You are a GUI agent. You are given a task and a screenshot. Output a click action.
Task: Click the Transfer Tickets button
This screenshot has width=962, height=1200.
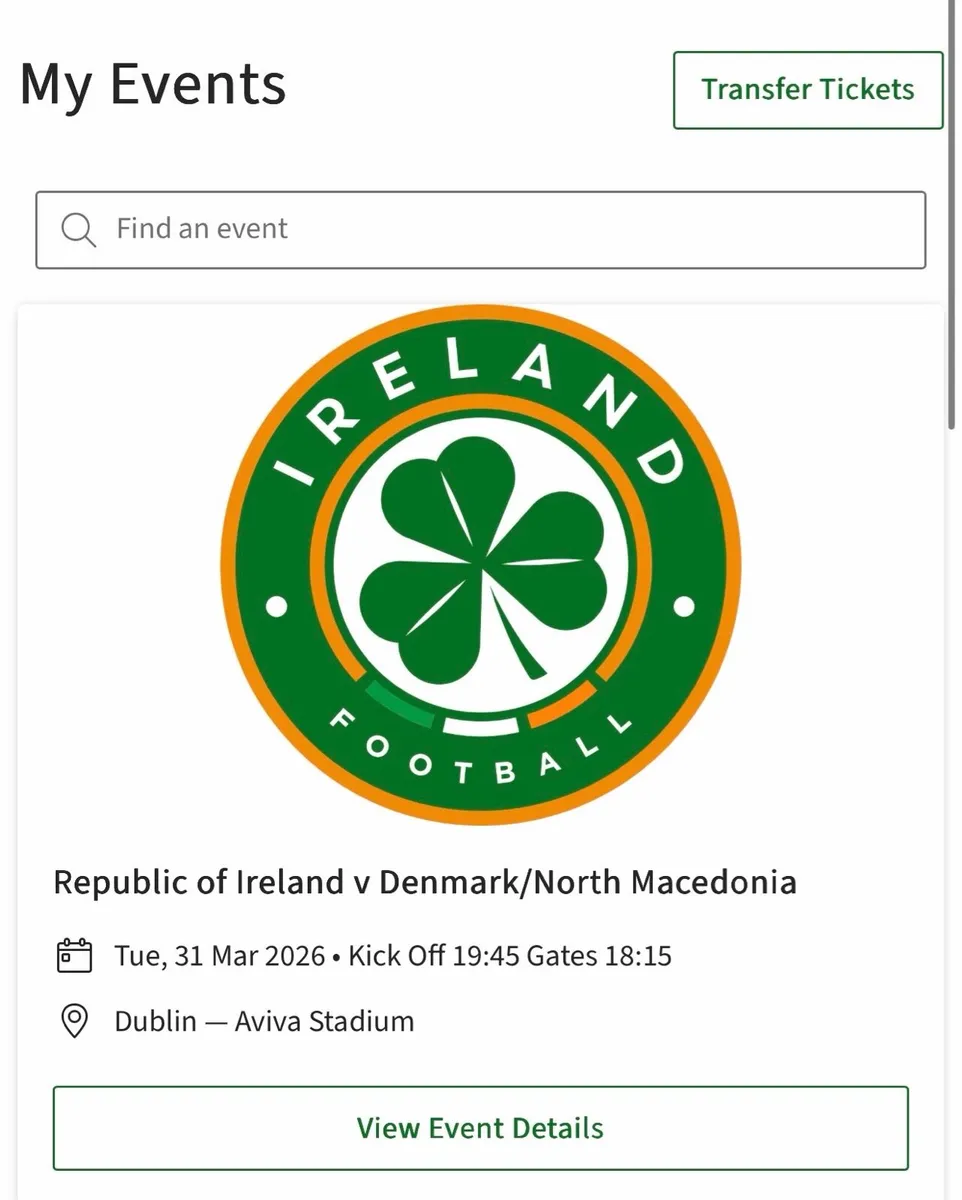(x=807, y=90)
